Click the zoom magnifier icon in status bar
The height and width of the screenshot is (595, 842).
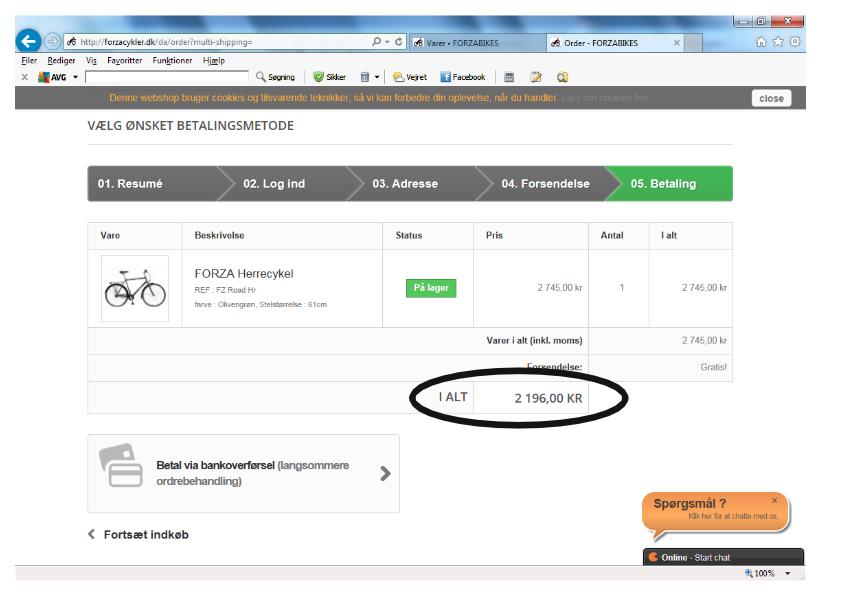(748, 574)
